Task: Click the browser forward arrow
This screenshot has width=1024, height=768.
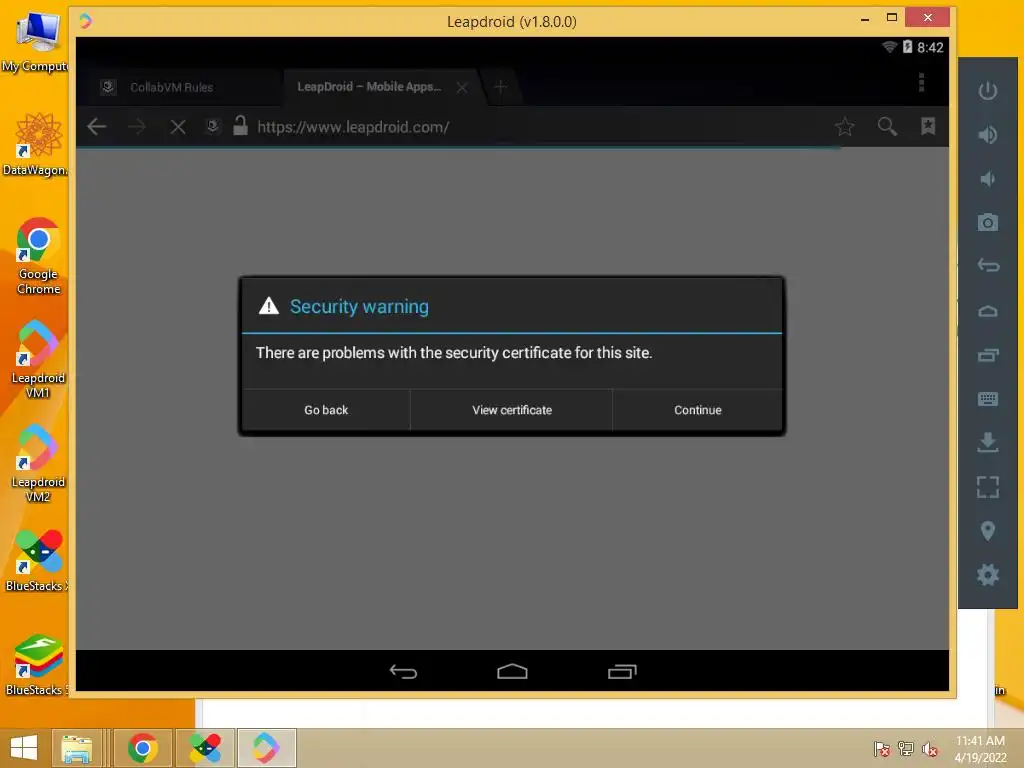Action: (137, 127)
